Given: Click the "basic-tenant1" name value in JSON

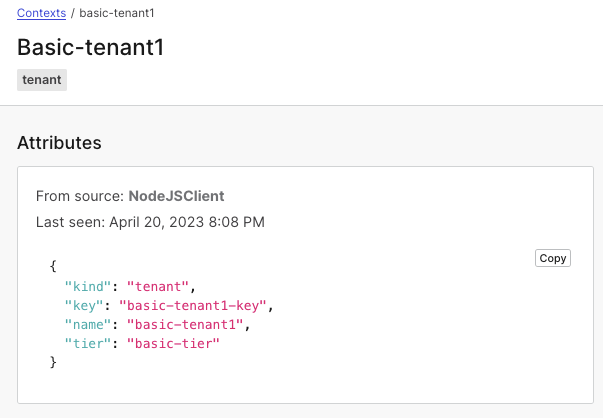Looking at the screenshot, I should click(x=187, y=325).
